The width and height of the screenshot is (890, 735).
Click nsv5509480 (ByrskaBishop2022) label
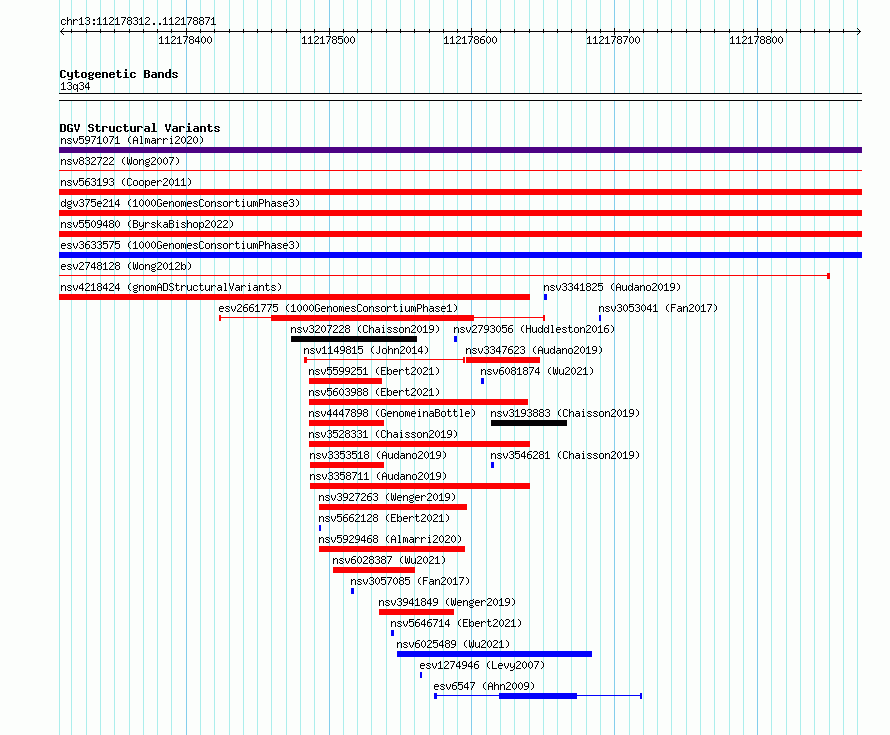(x=147, y=224)
